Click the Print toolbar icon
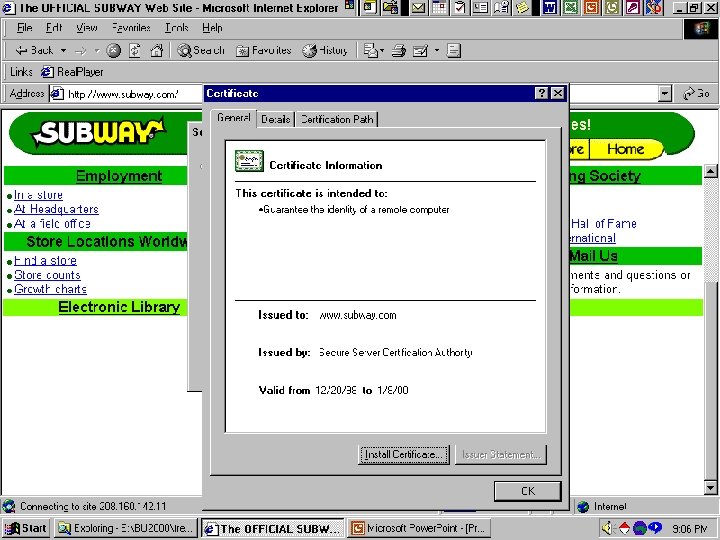The image size is (720, 540). point(399,51)
